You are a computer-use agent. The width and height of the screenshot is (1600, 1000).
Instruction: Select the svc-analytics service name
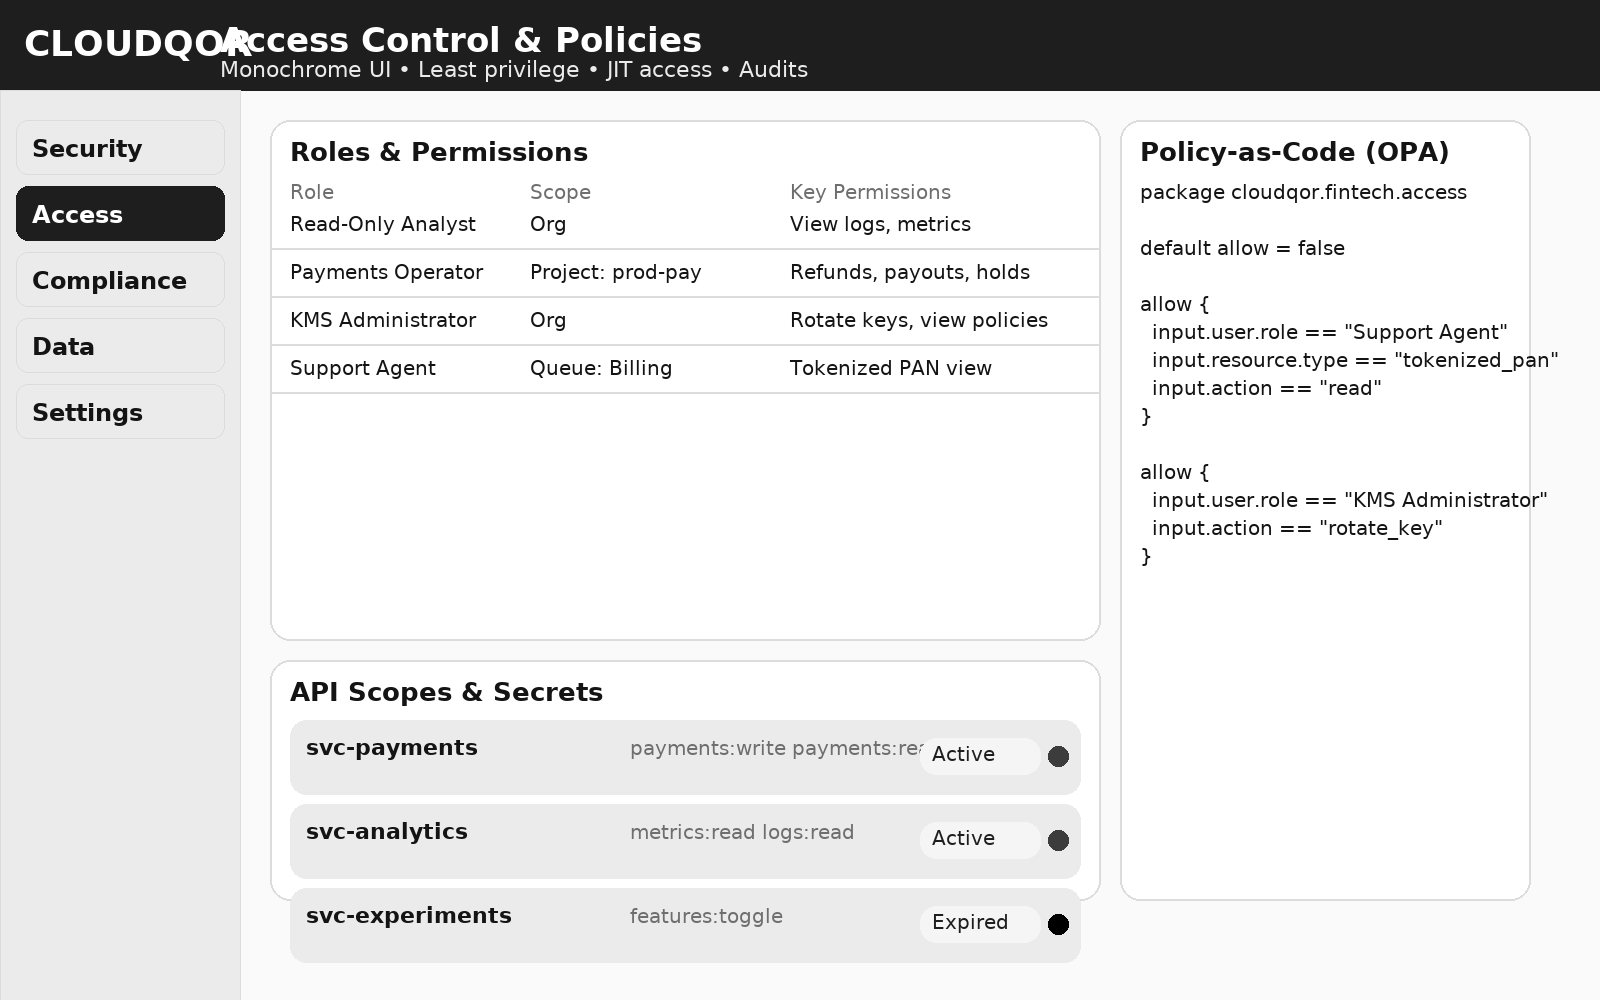point(387,832)
